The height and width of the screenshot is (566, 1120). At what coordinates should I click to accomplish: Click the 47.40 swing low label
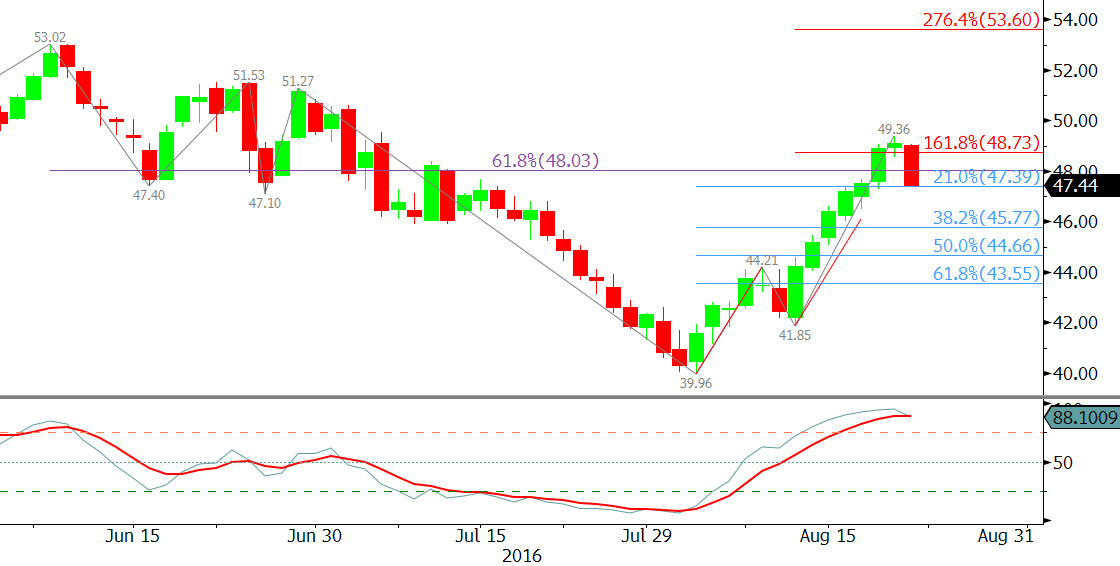[149, 194]
